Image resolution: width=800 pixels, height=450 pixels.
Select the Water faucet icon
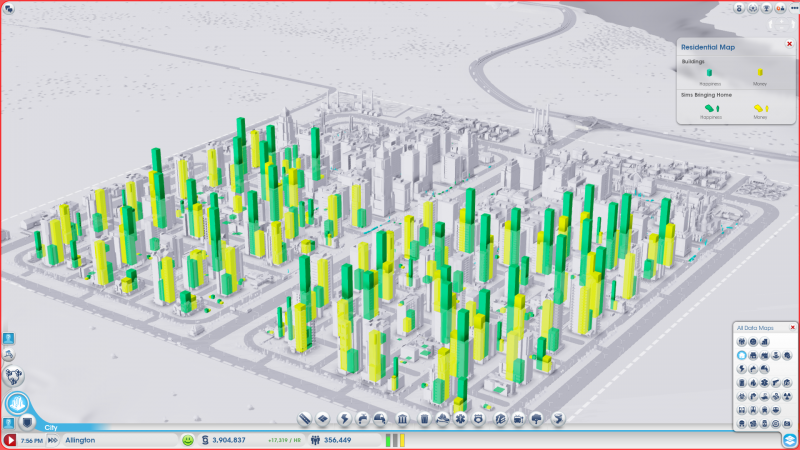[x=364, y=418]
